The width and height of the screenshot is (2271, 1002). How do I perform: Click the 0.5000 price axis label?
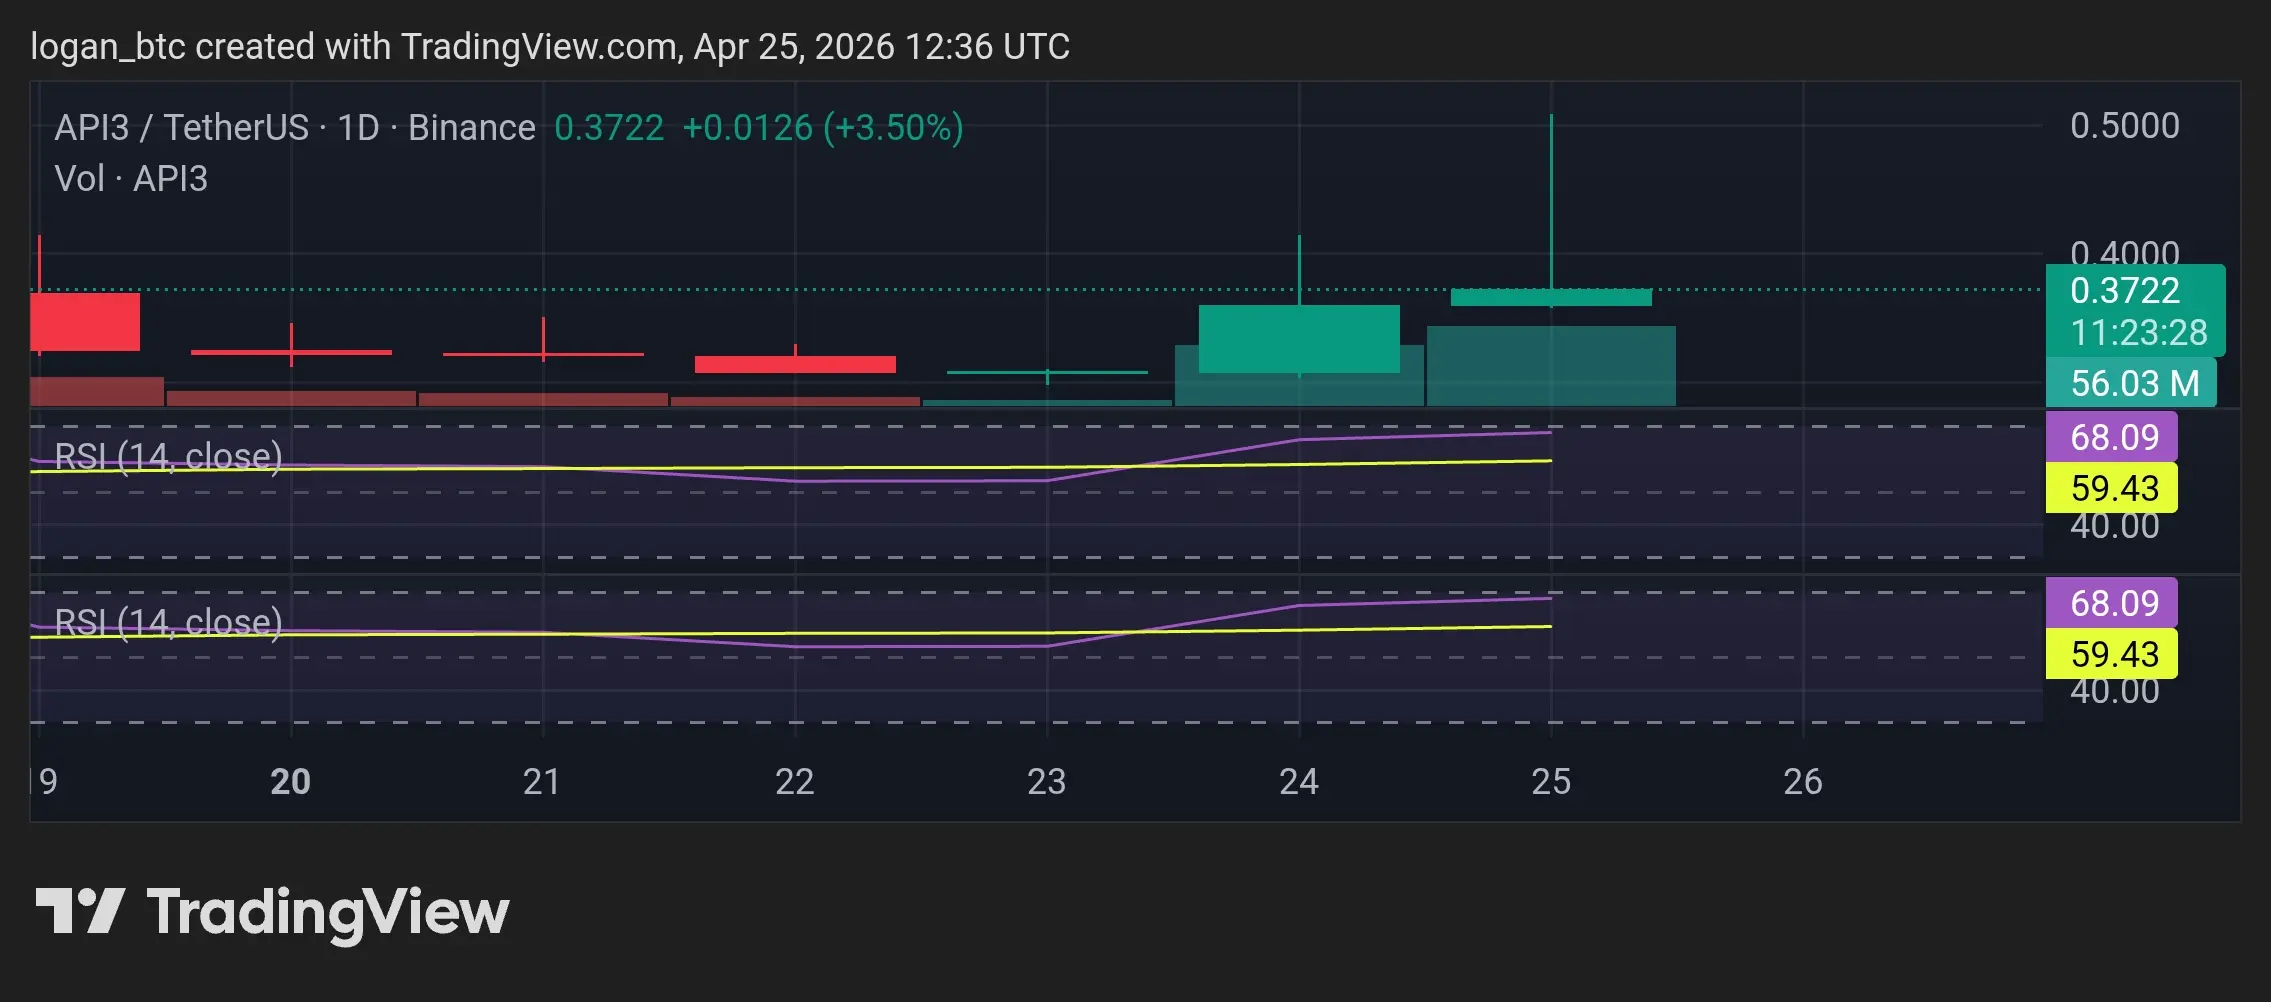pyautogui.click(x=2124, y=126)
